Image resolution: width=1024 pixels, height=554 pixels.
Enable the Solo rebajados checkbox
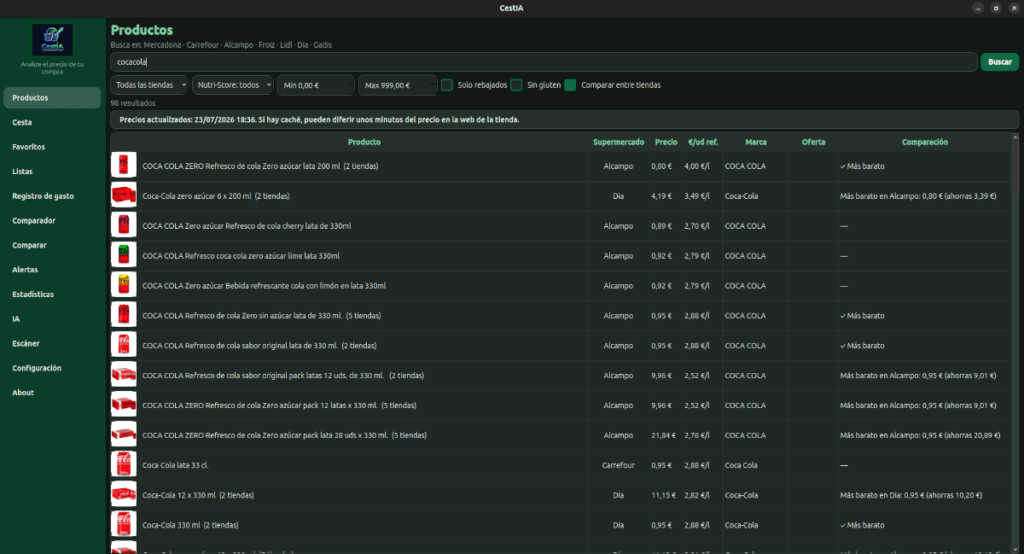(447, 85)
